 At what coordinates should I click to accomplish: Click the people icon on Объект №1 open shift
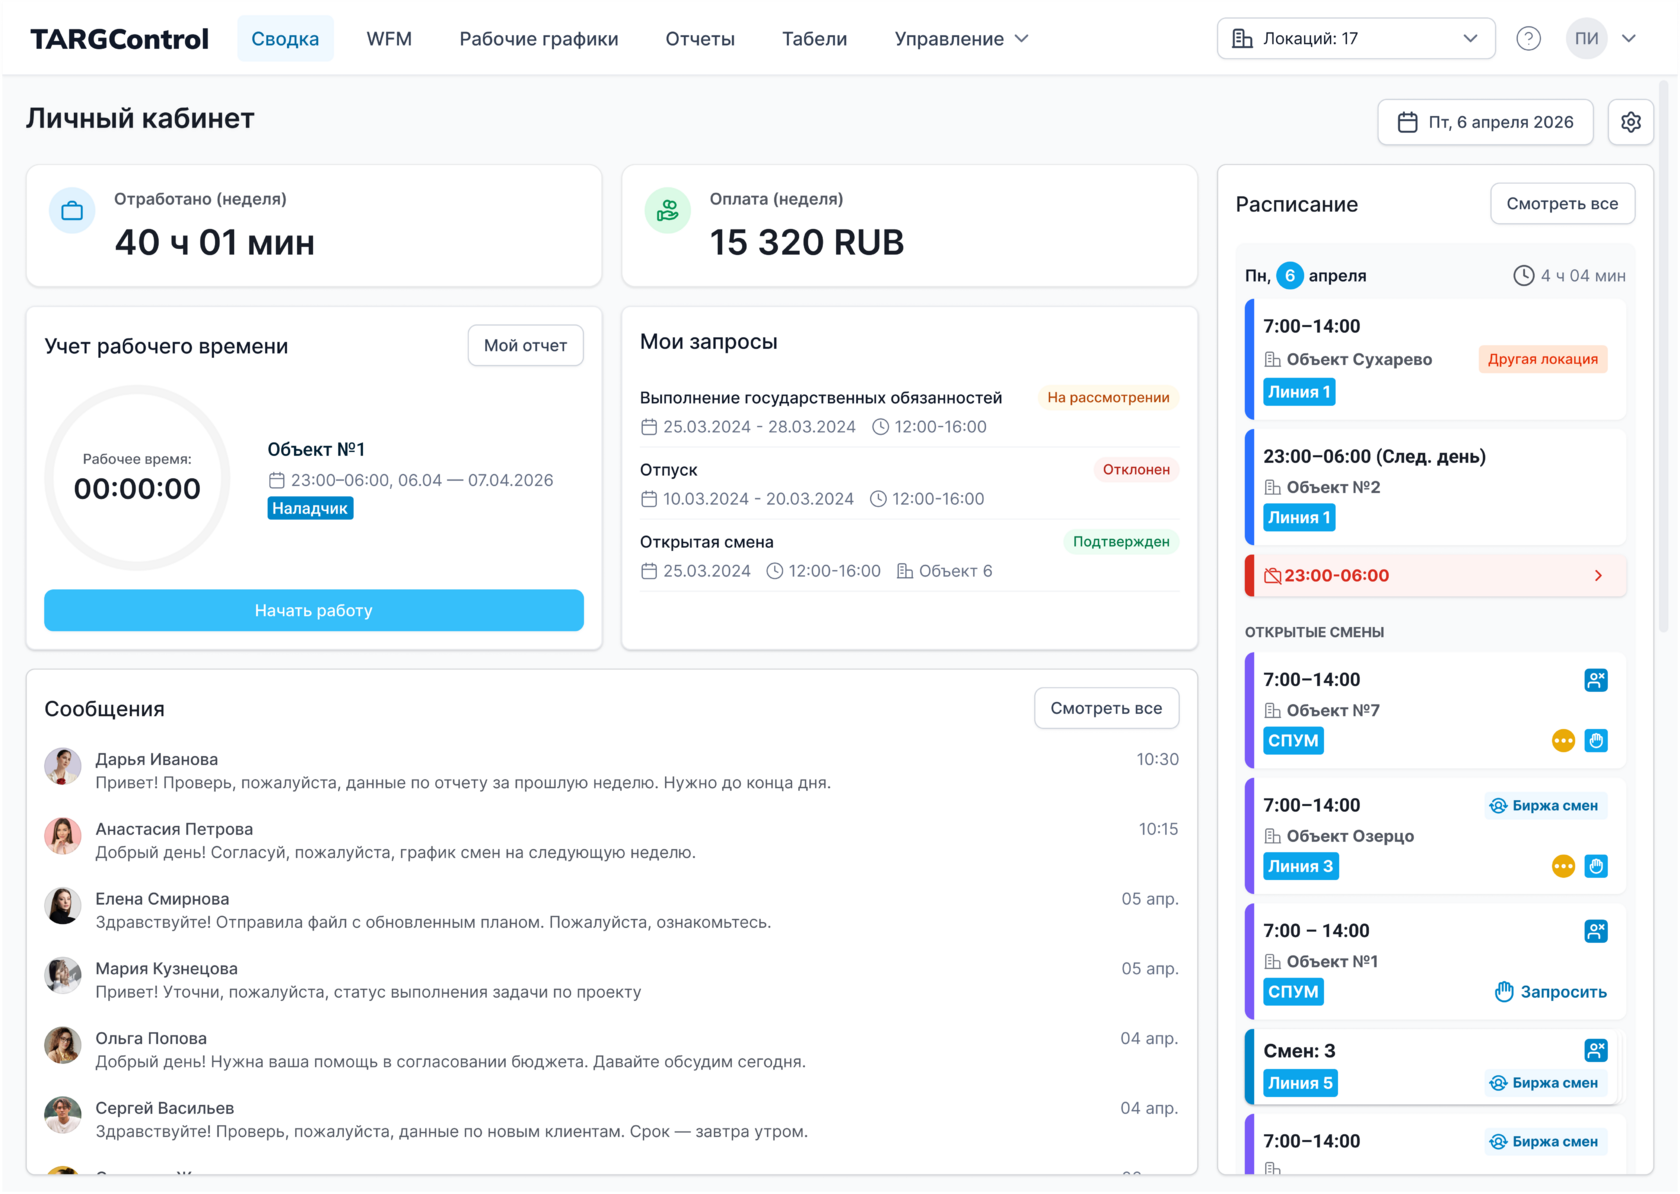pos(1596,931)
